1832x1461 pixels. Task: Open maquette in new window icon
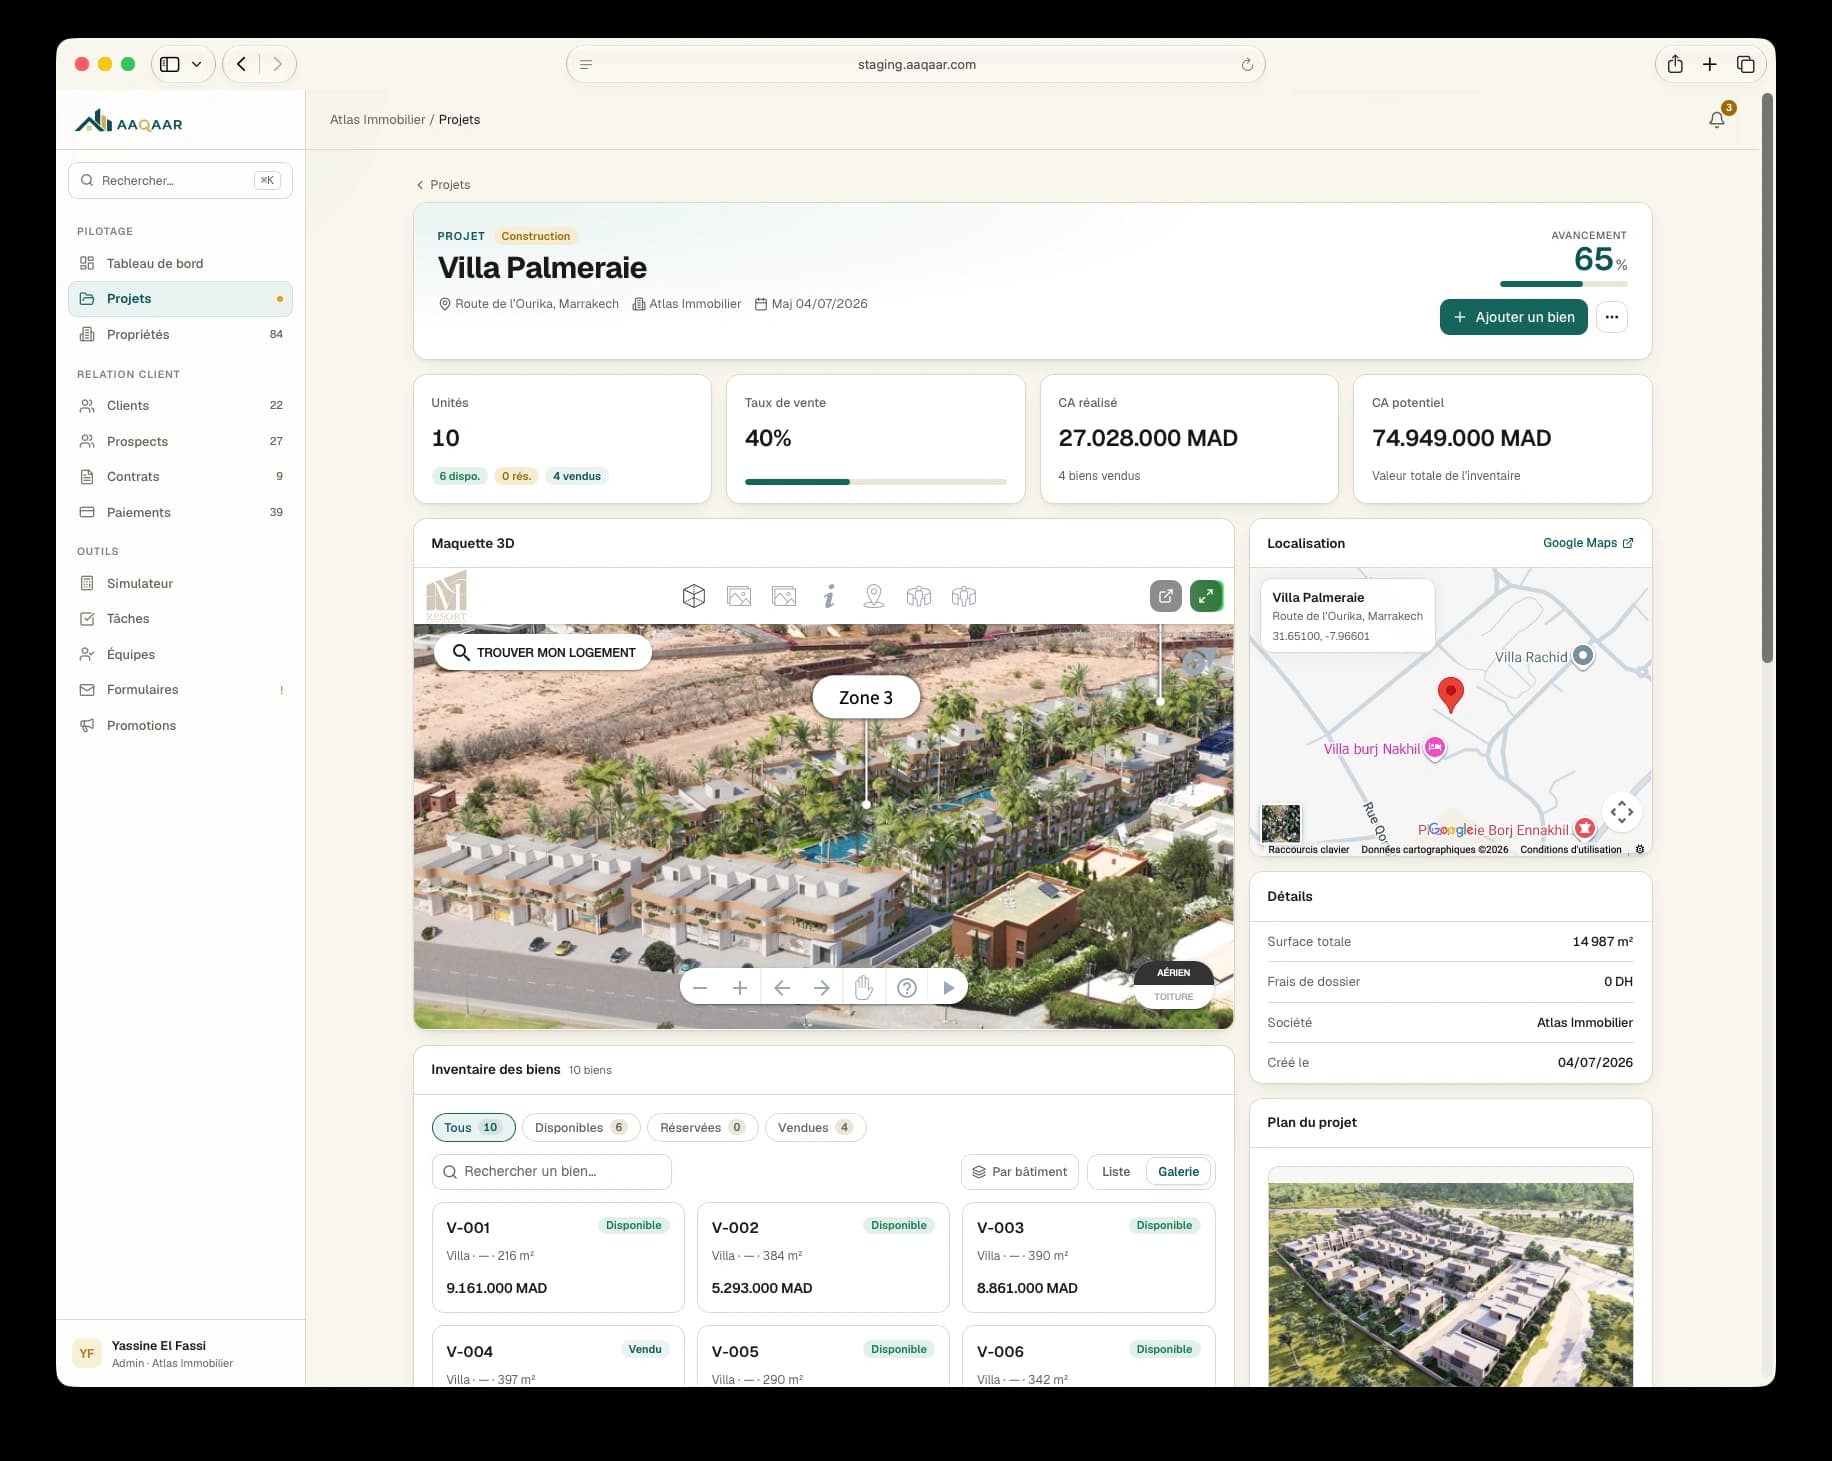(1166, 596)
